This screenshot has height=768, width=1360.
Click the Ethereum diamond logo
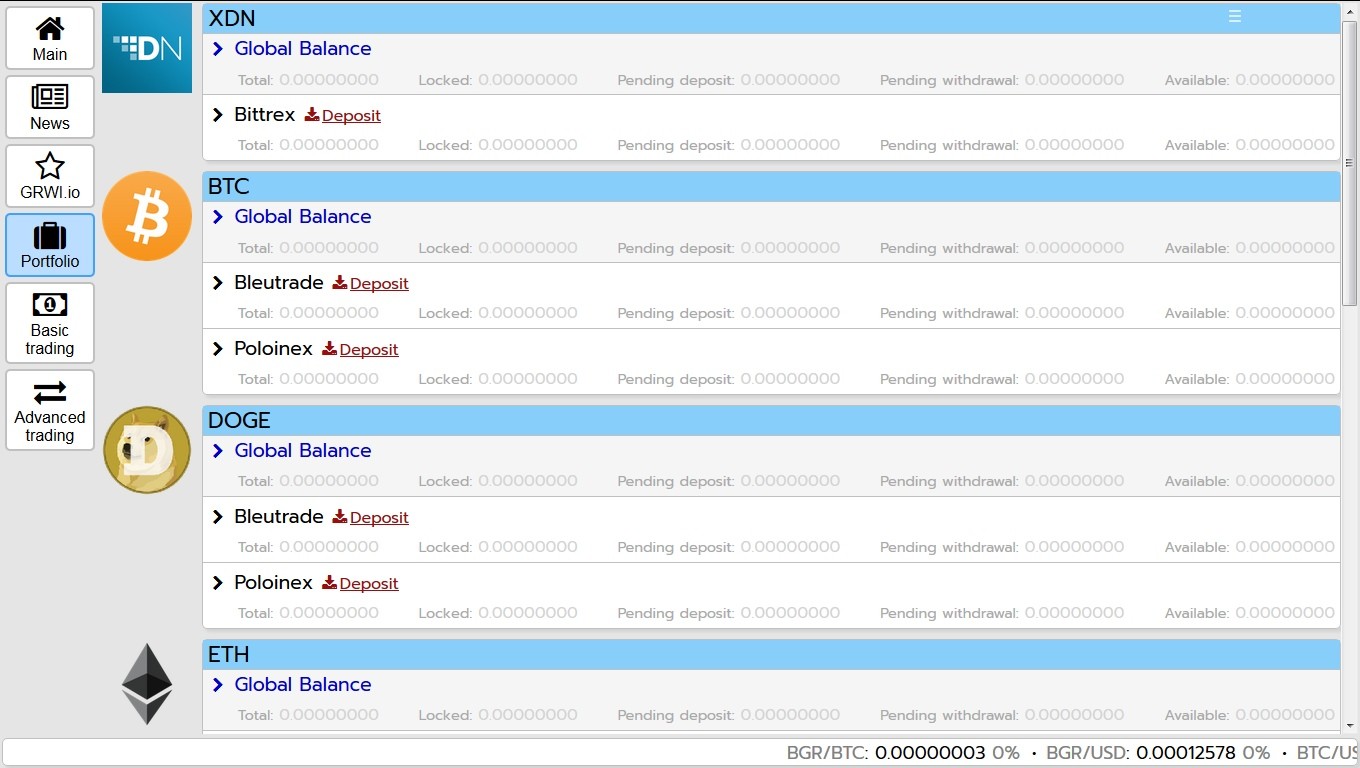tap(147, 684)
